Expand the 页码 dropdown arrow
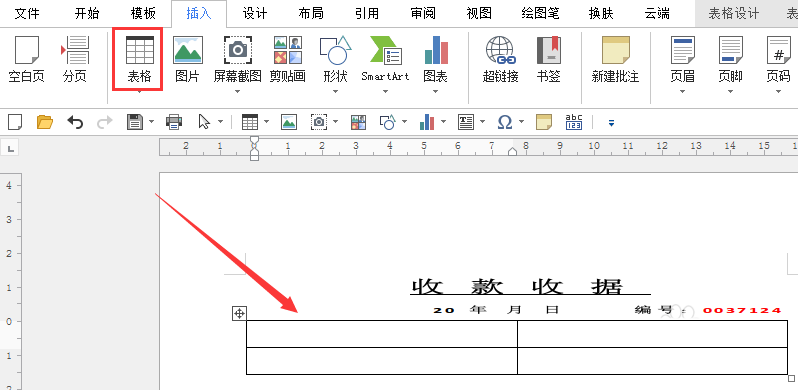This screenshot has width=798, height=390. coord(778,92)
